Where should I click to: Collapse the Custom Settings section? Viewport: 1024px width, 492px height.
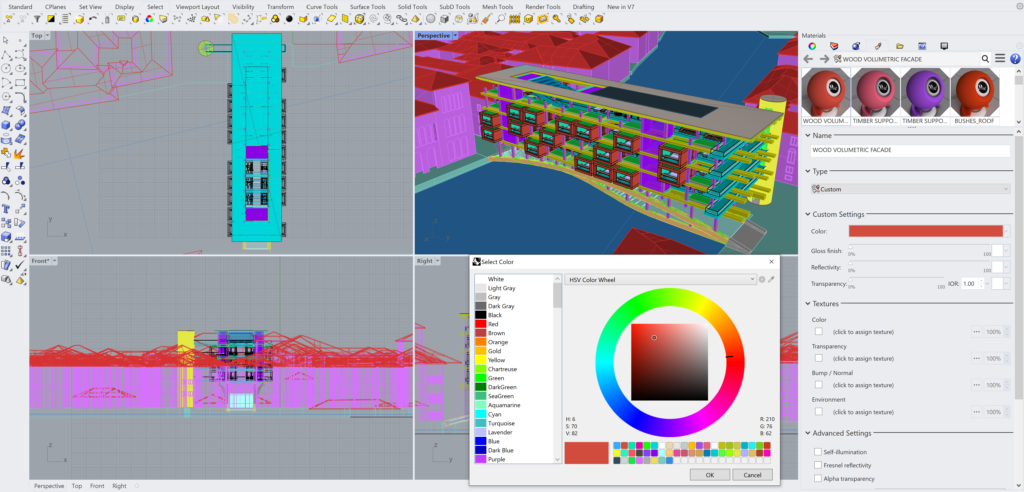coord(807,214)
